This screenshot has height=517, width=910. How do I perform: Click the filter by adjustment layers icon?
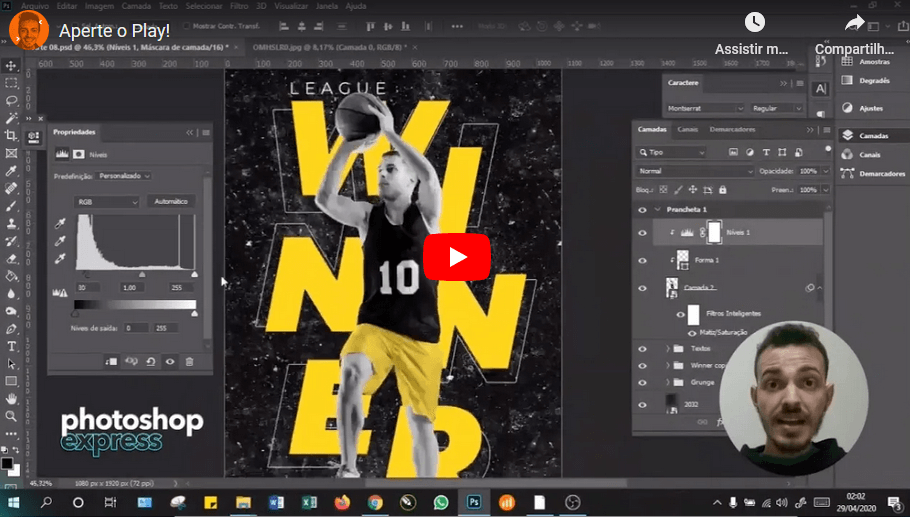pos(750,152)
